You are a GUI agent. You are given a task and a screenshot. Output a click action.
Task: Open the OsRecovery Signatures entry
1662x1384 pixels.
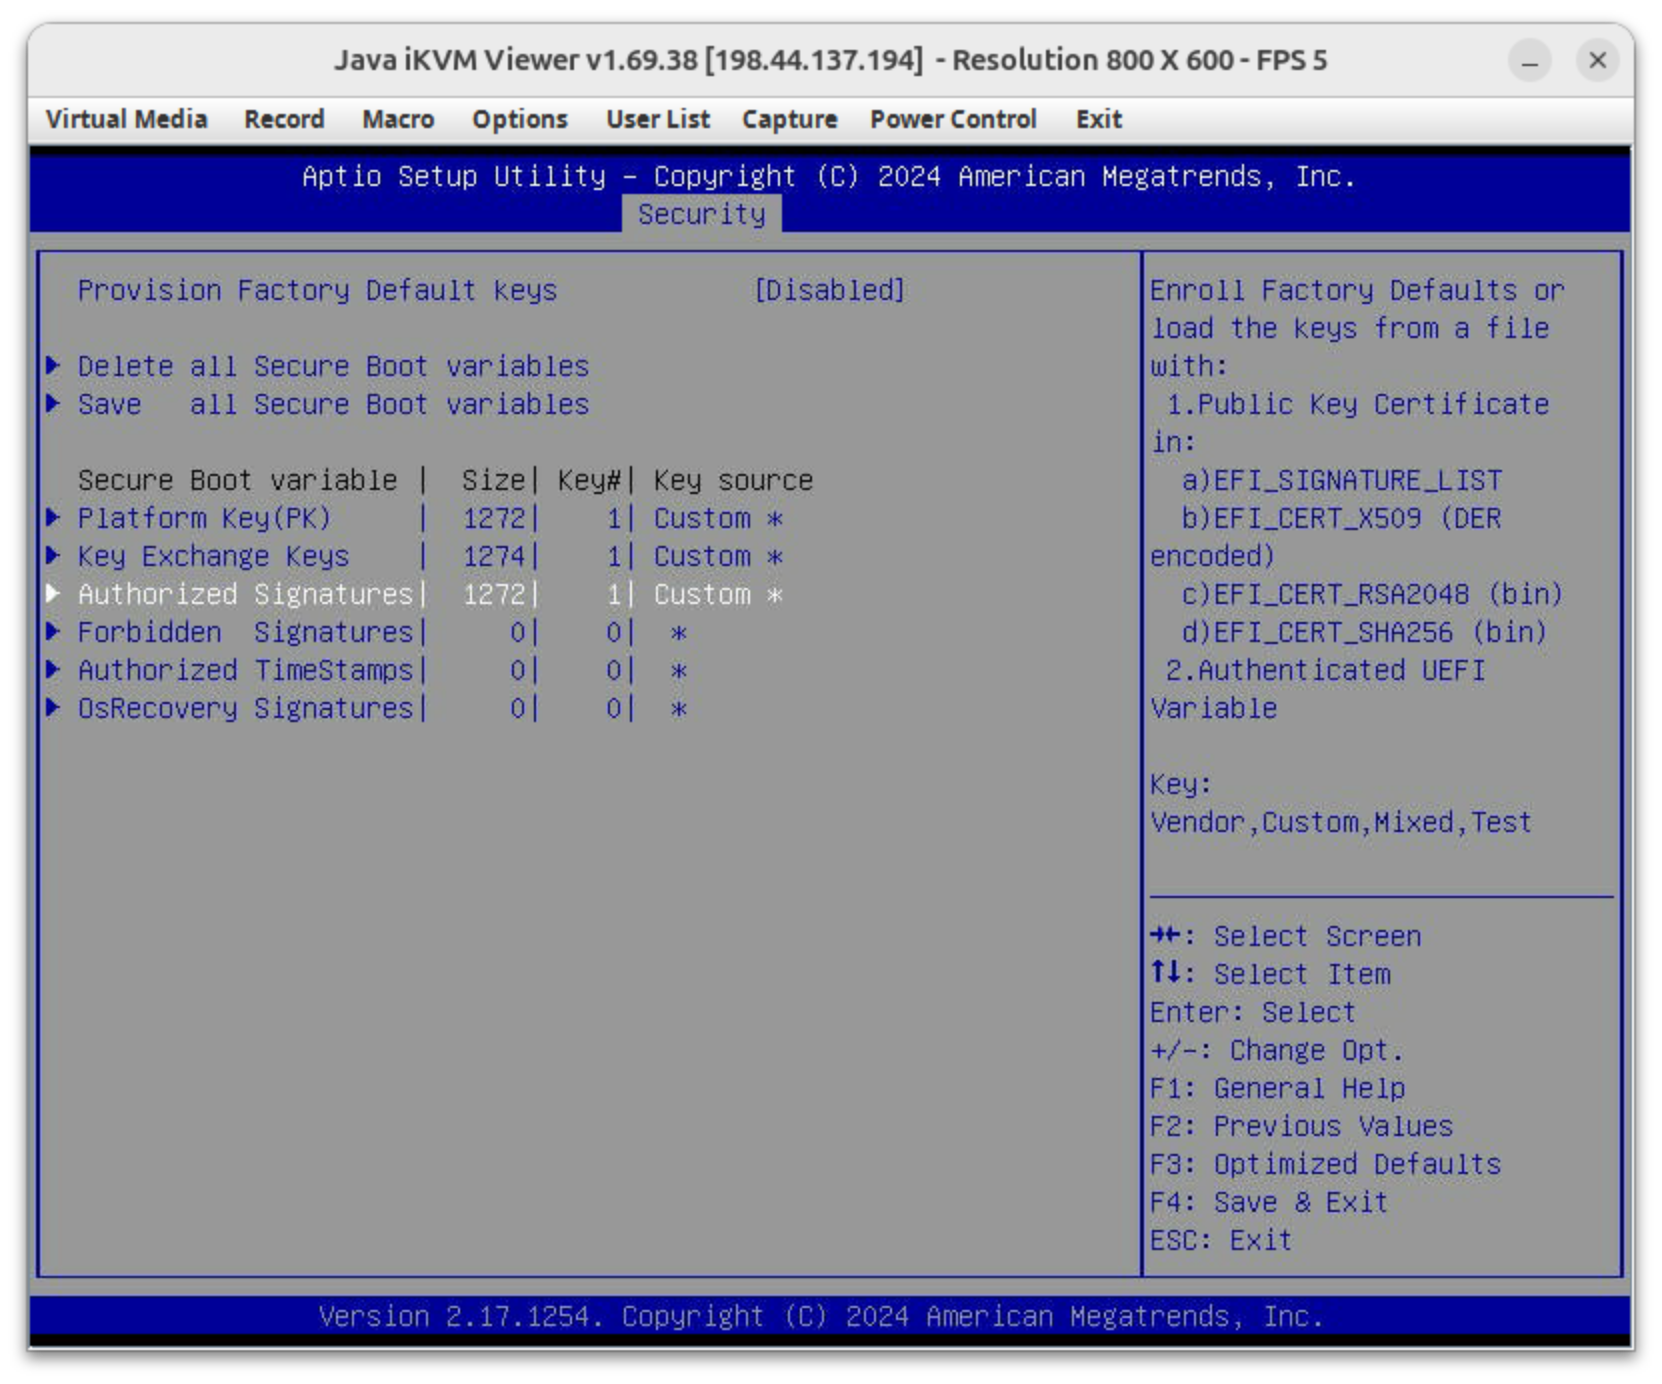[245, 708]
